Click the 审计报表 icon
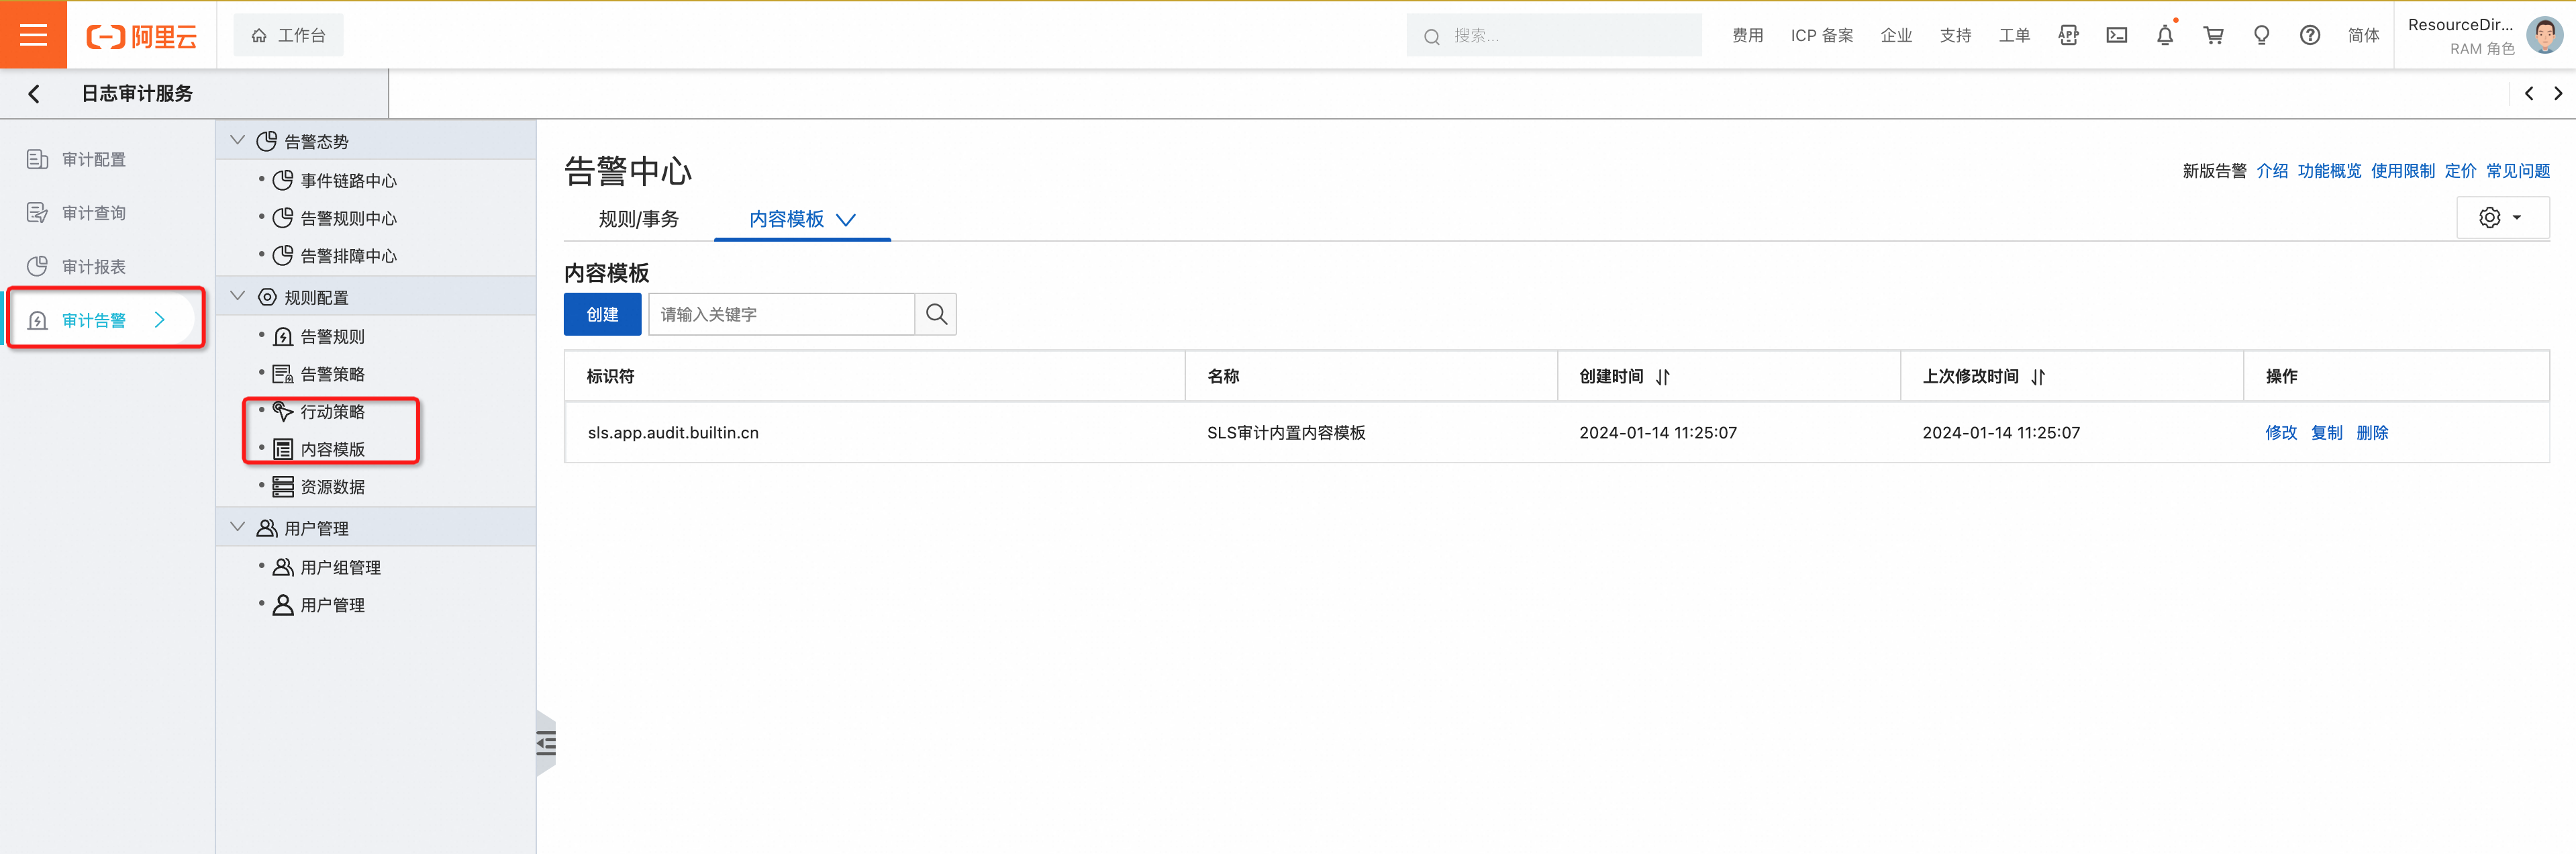2576x854 pixels. pos(37,266)
